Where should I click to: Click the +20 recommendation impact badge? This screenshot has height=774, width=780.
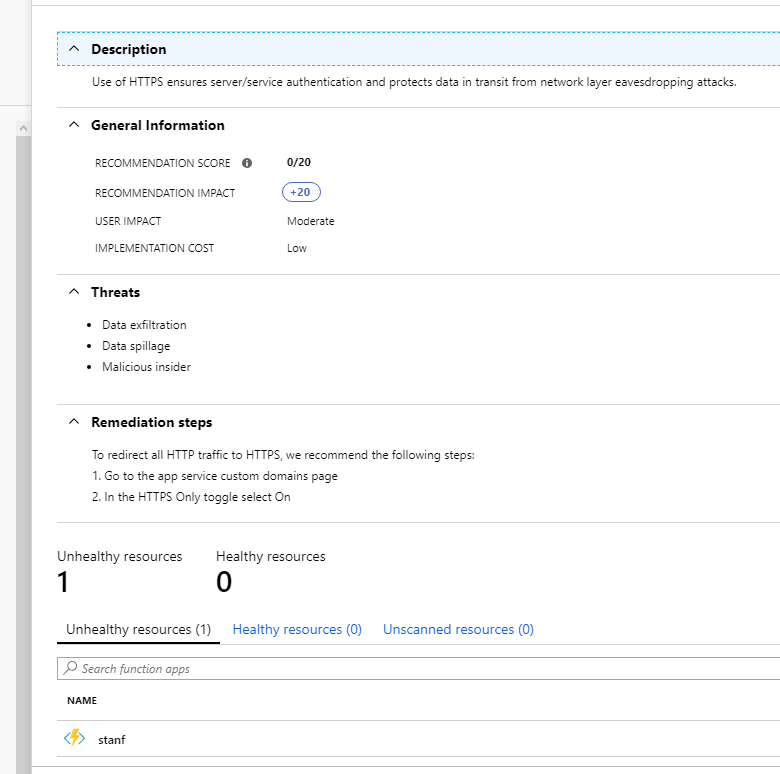pos(301,193)
